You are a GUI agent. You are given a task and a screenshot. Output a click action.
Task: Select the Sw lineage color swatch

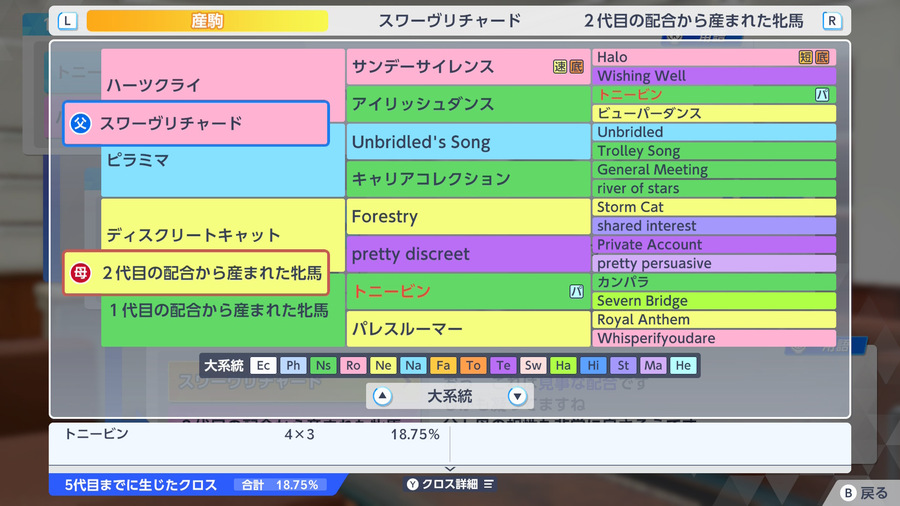coord(533,365)
